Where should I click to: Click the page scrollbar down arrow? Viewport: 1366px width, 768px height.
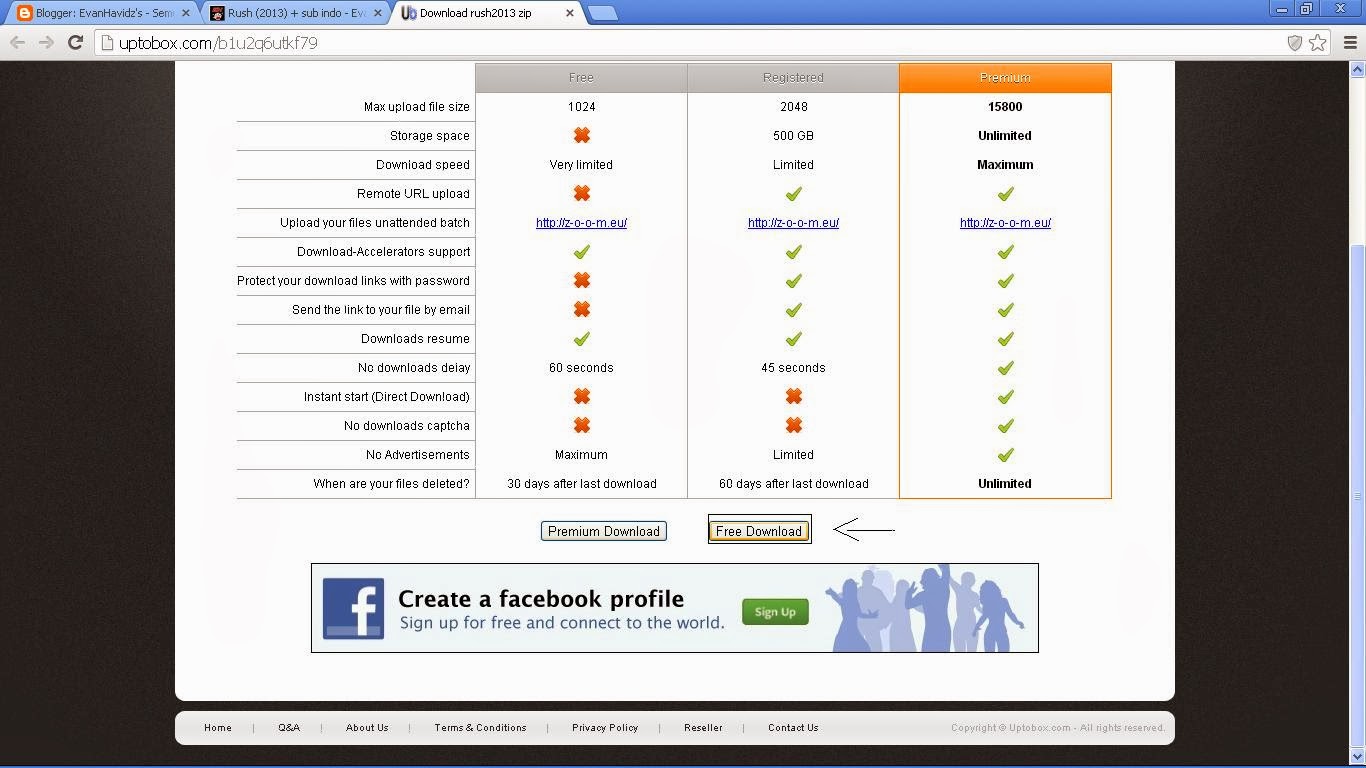[1357, 757]
